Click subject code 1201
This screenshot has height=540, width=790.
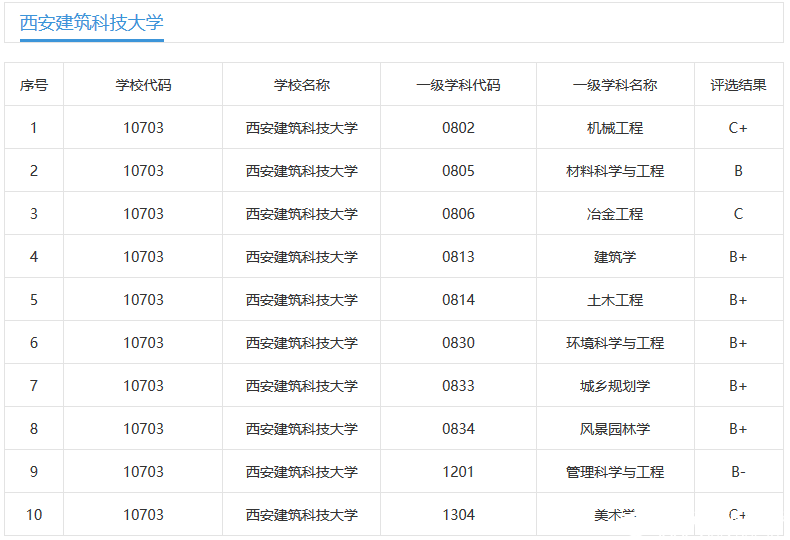[458, 472]
